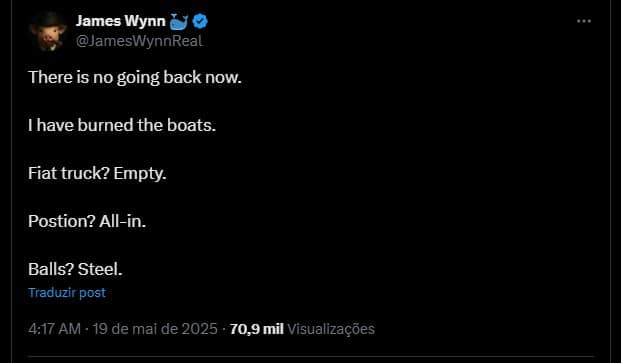Viewport: 621px width, 363px height.
Task: Click the Traduzir post link
Action: (x=67, y=293)
